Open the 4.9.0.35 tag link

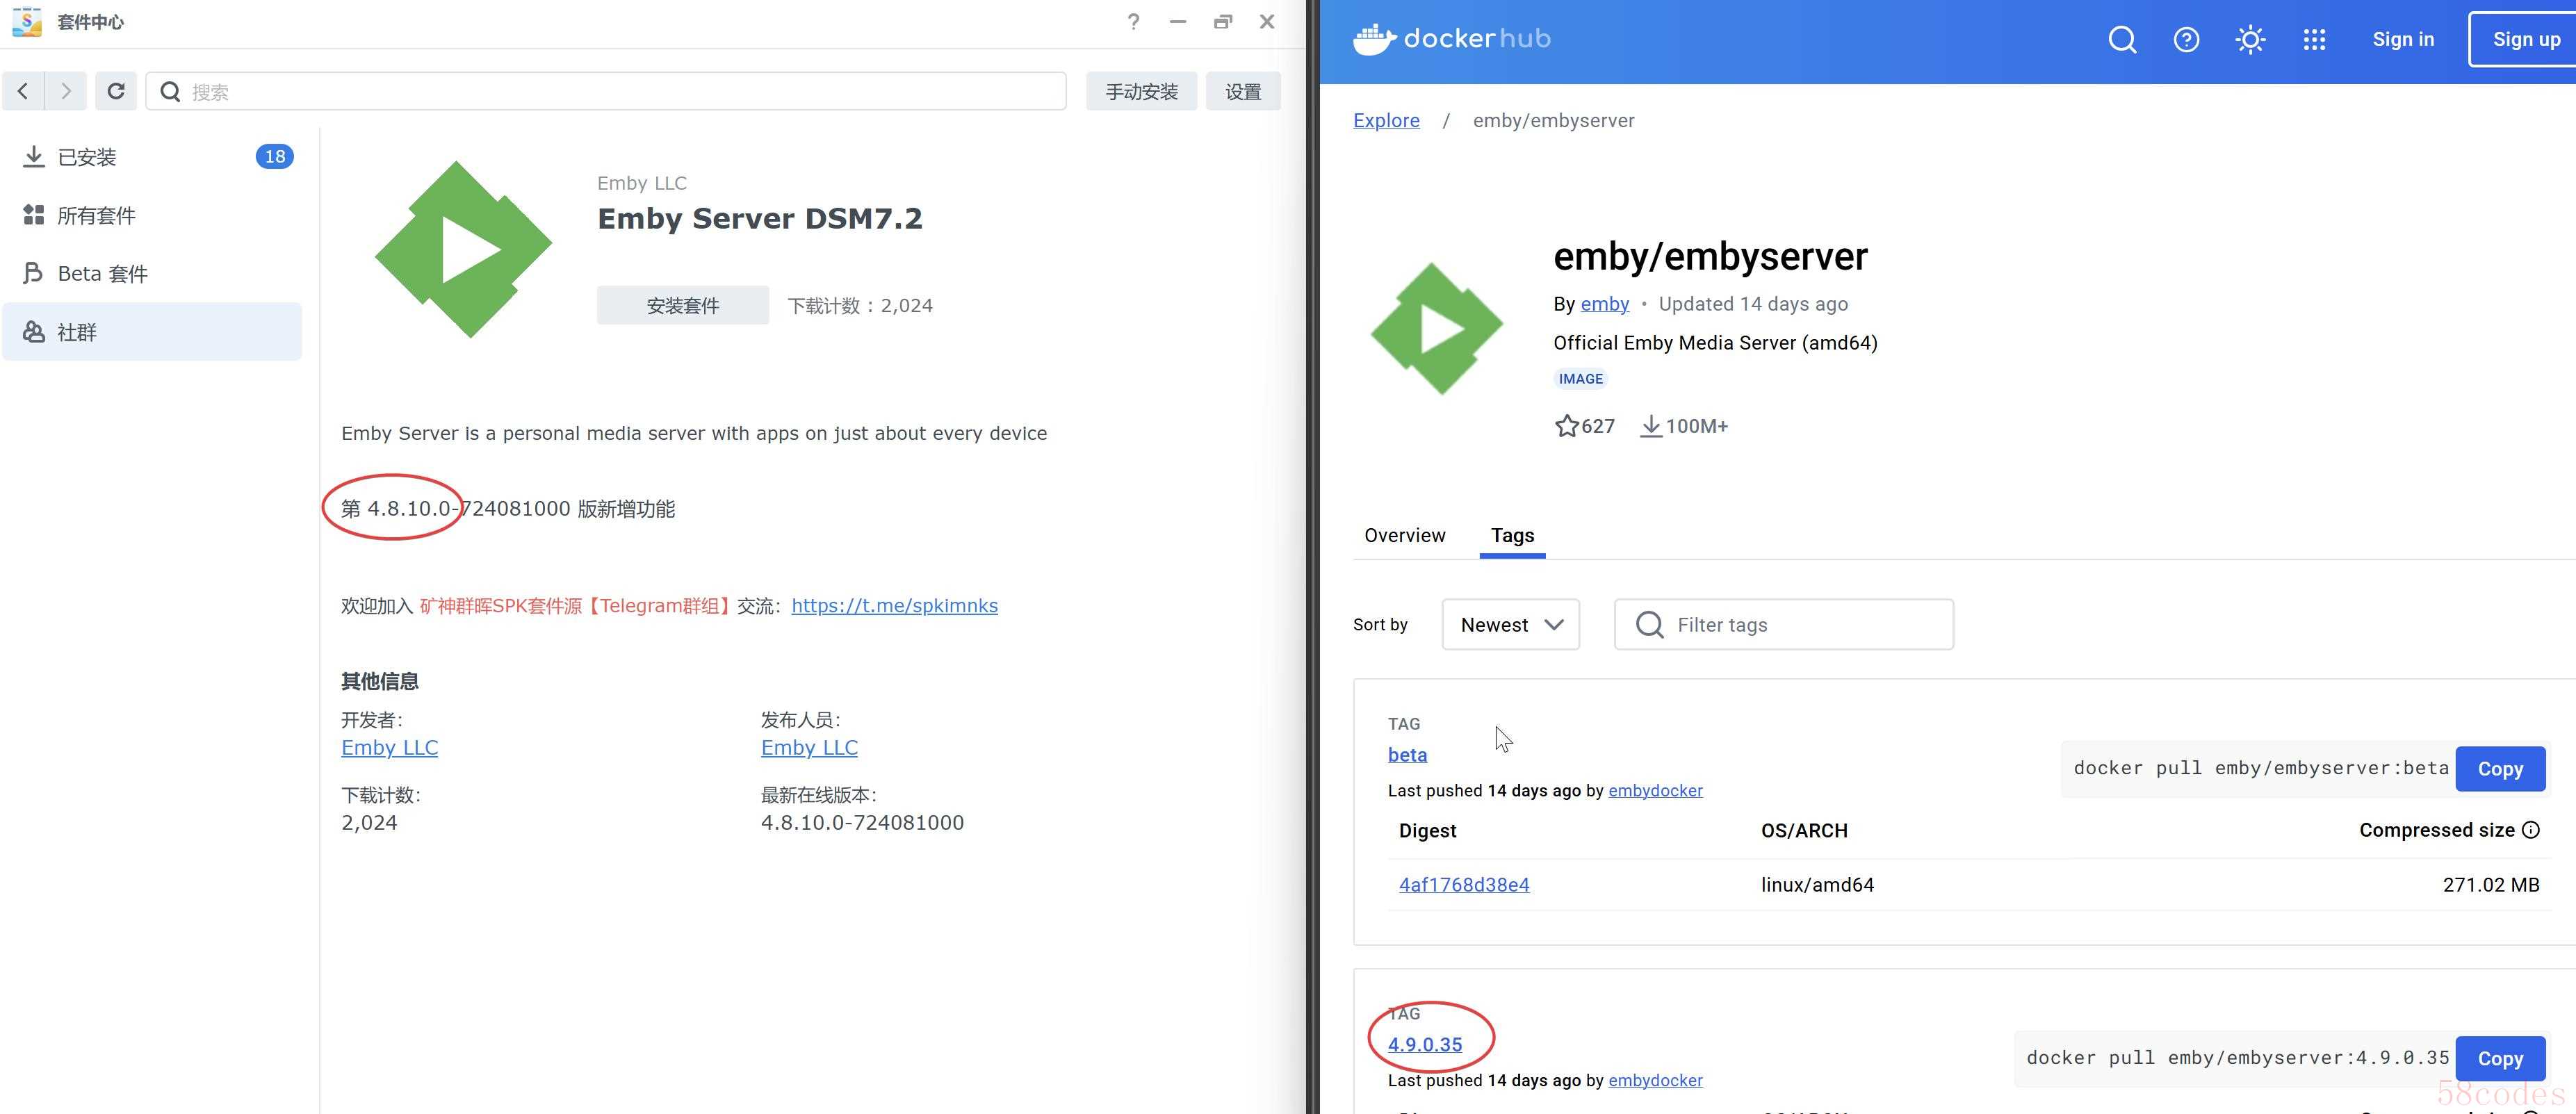(1424, 1044)
